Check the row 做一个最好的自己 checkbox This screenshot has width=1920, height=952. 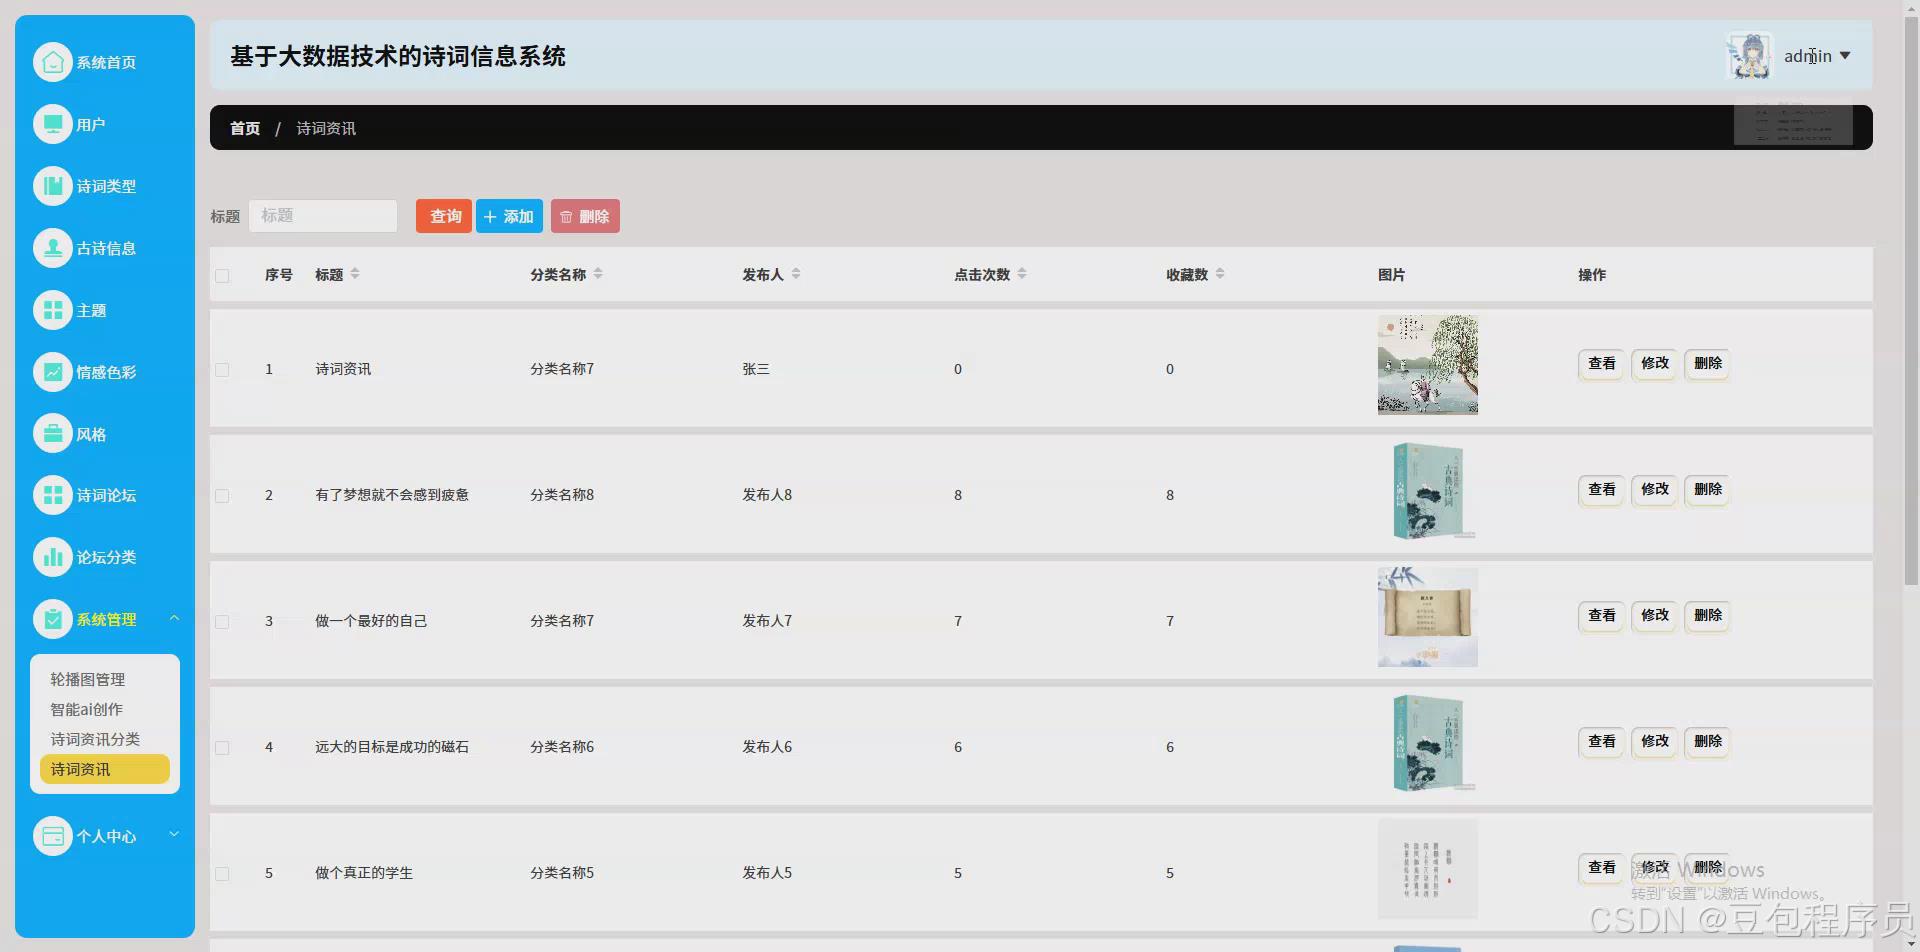pos(222,622)
